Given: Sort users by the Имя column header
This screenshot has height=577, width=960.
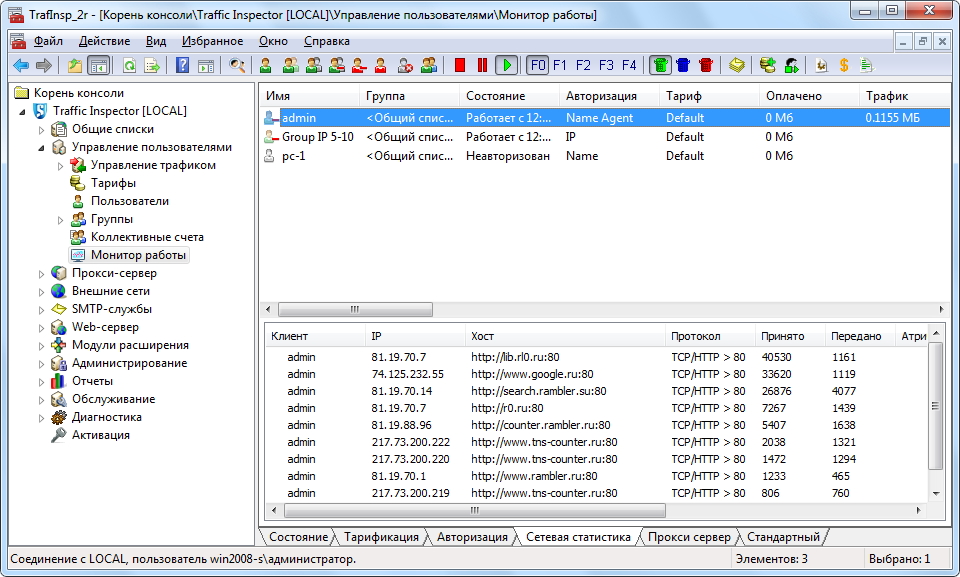Looking at the screenshot, I should (309, 96).
